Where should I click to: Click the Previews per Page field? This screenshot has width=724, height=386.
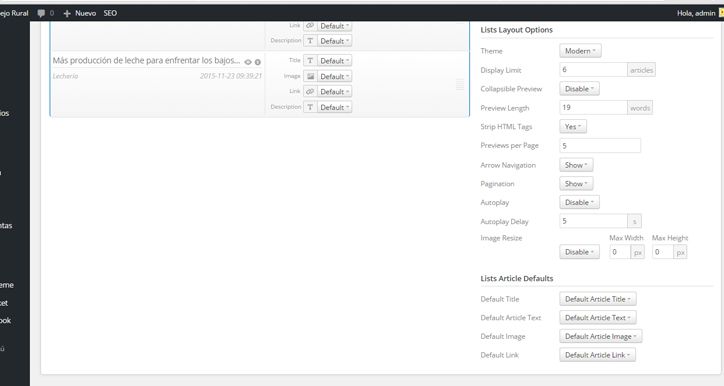coord(600,145)
